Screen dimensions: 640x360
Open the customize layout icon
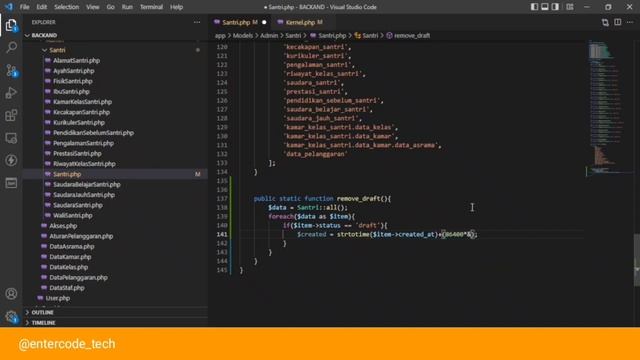(570, 7)
